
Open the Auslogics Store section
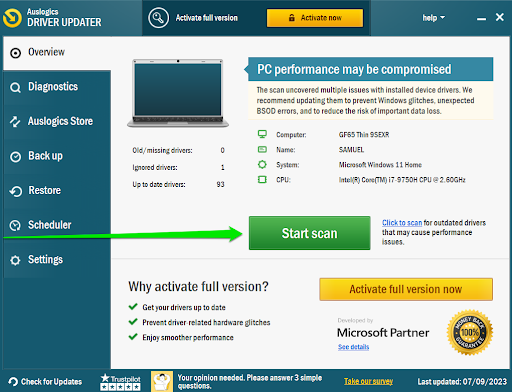[x=57, y=122]
